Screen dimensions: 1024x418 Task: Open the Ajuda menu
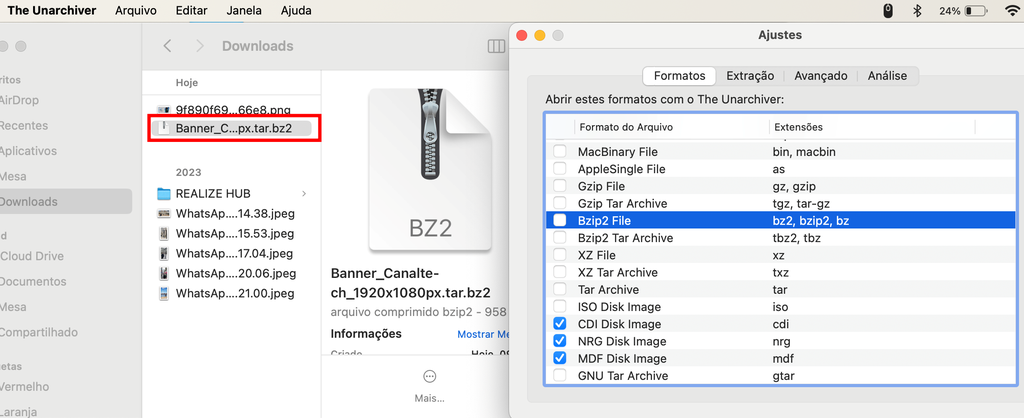point(296,10)
